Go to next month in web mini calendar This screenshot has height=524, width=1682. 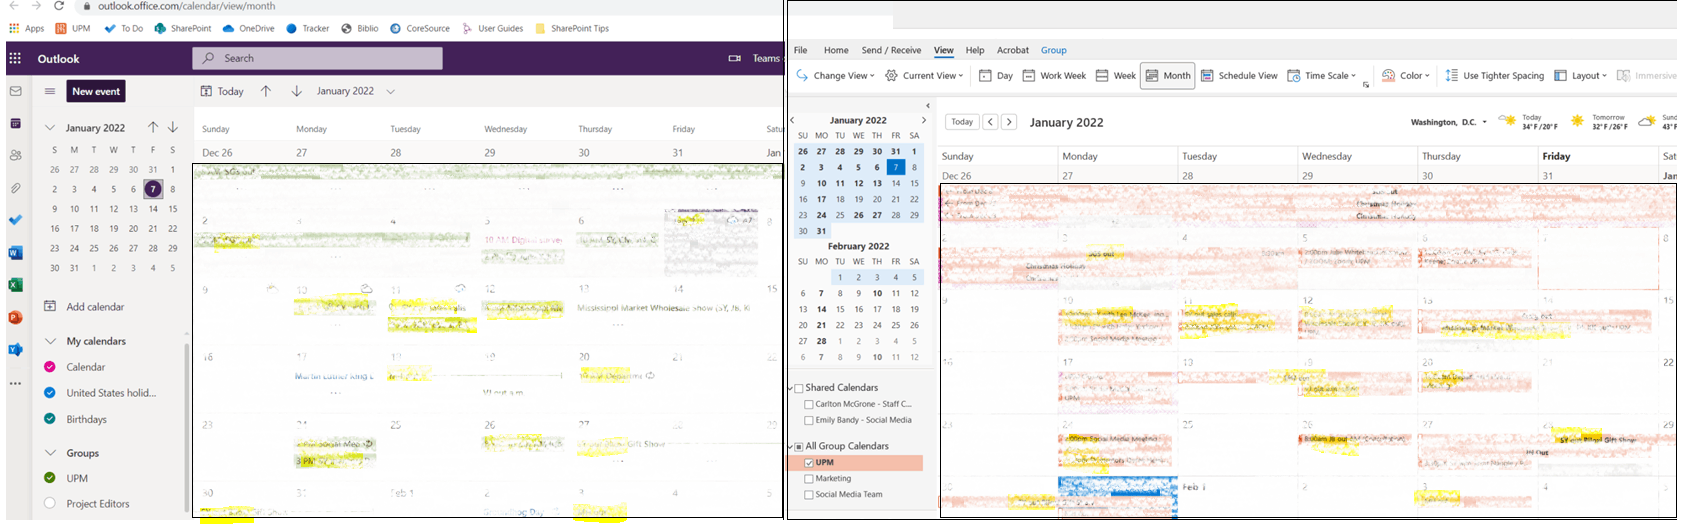pyautogui.click(x=173, y=127)
